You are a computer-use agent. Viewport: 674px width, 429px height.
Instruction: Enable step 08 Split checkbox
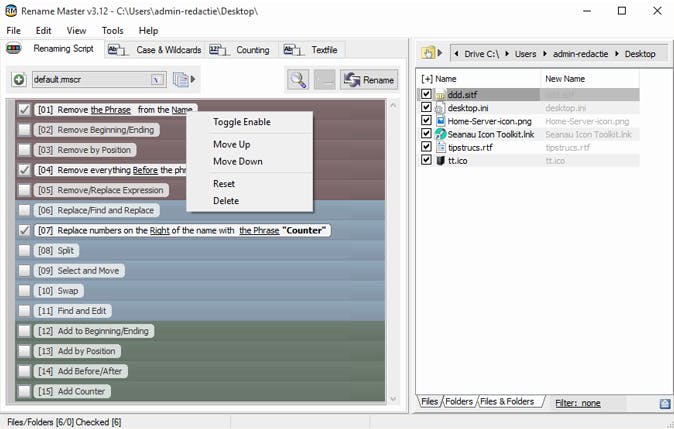[25, 251]
